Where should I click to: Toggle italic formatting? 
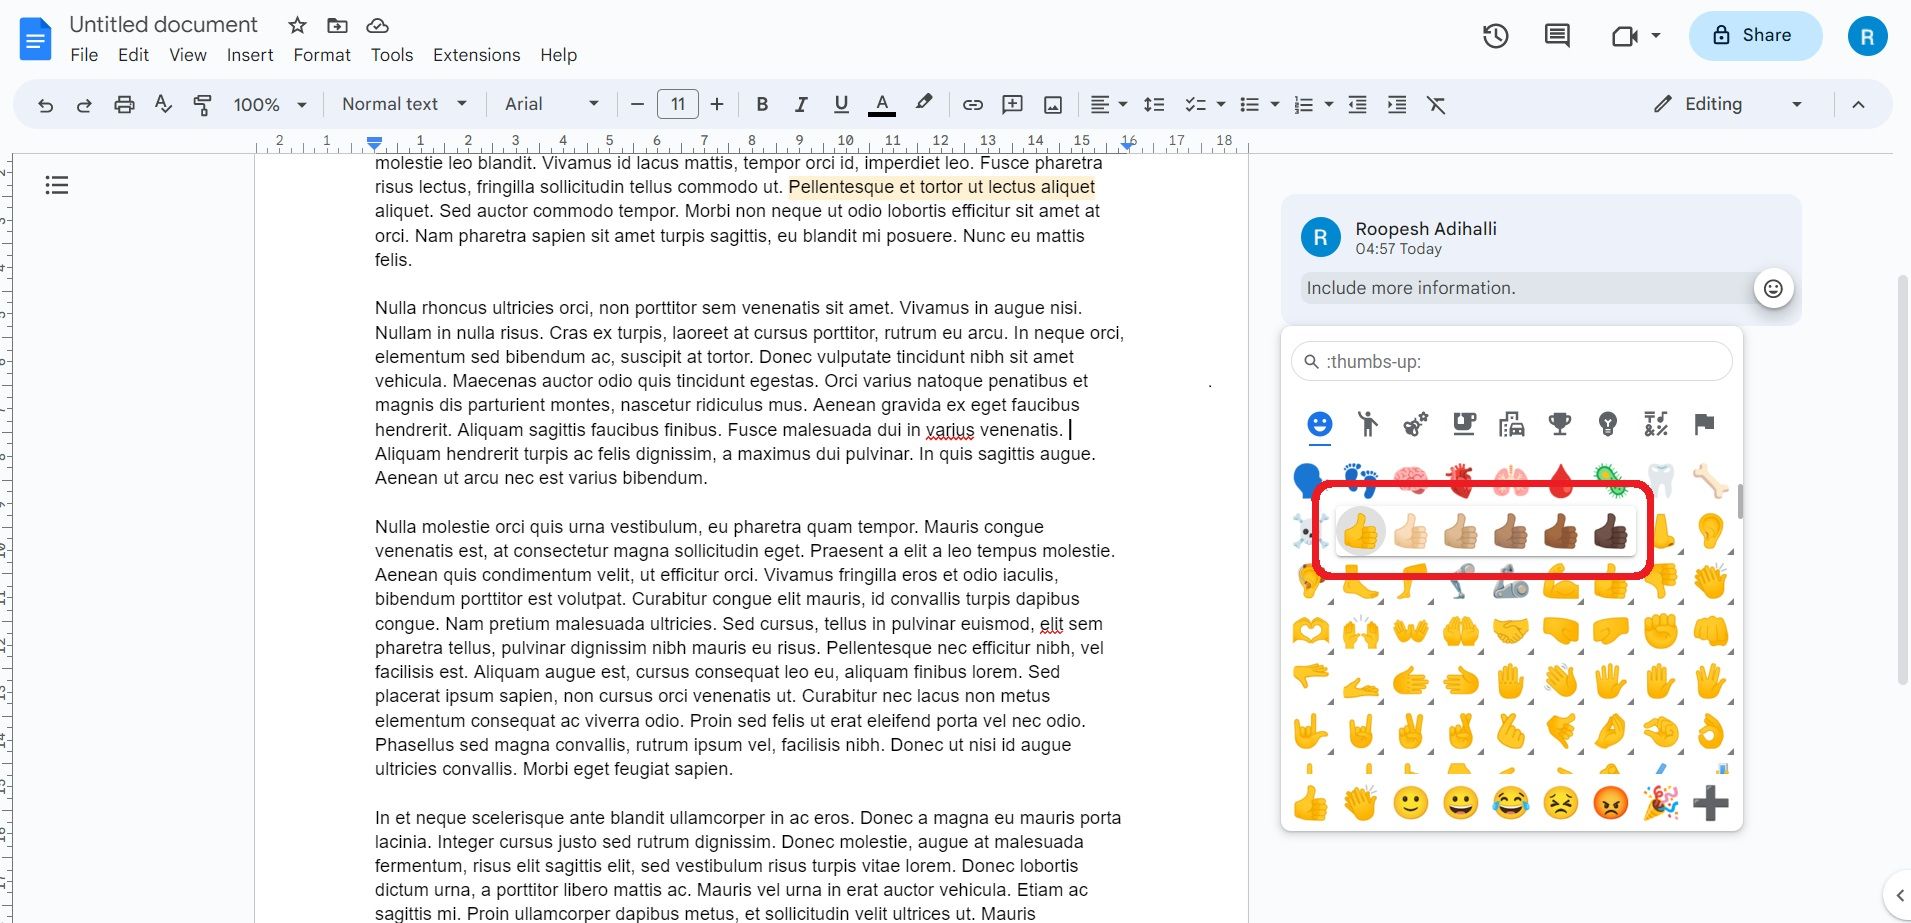[801, 104]
